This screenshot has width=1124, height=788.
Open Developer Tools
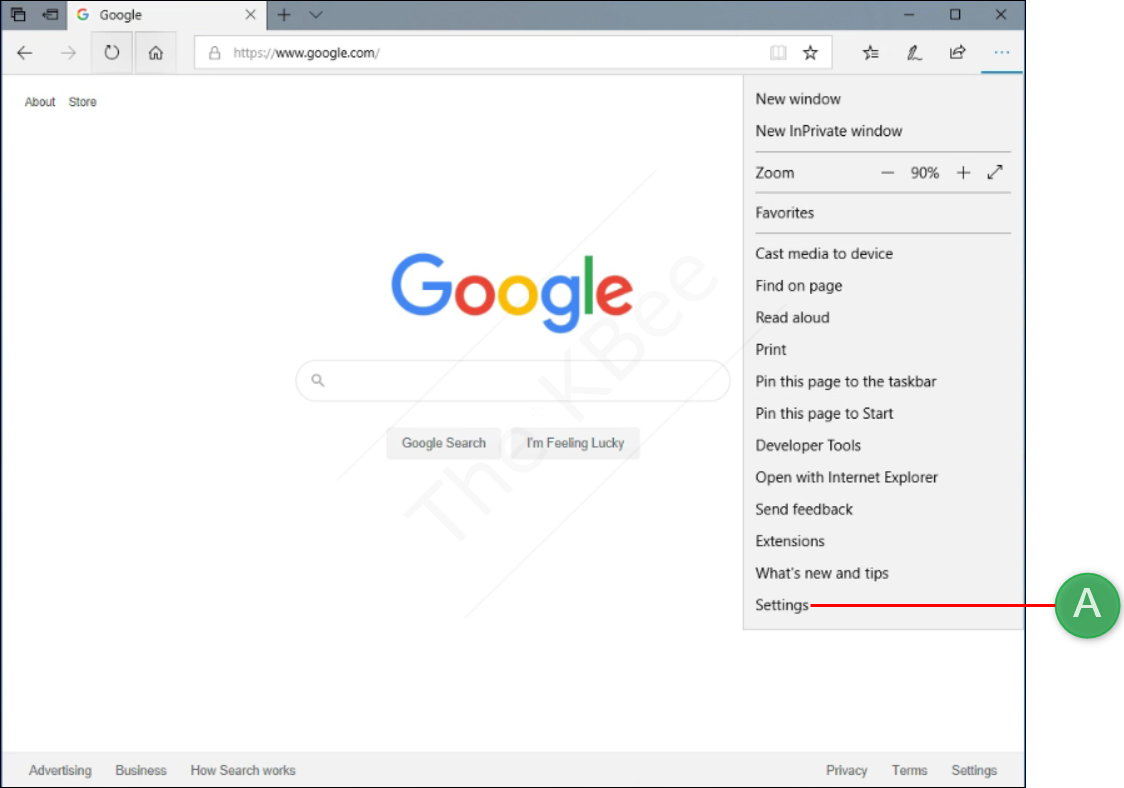[x=808, y=445]
